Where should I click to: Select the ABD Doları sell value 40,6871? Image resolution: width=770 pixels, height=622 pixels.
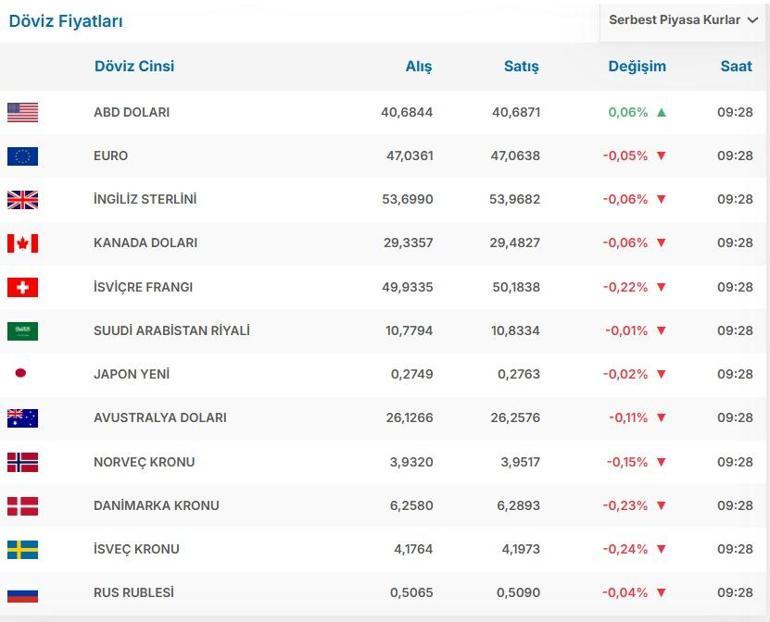coord(516,112)
